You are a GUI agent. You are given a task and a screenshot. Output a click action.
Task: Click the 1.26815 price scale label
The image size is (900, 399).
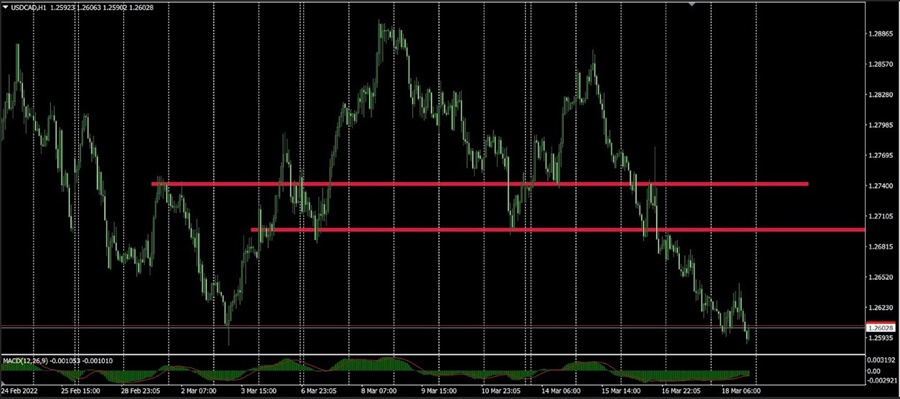point(880,247)
